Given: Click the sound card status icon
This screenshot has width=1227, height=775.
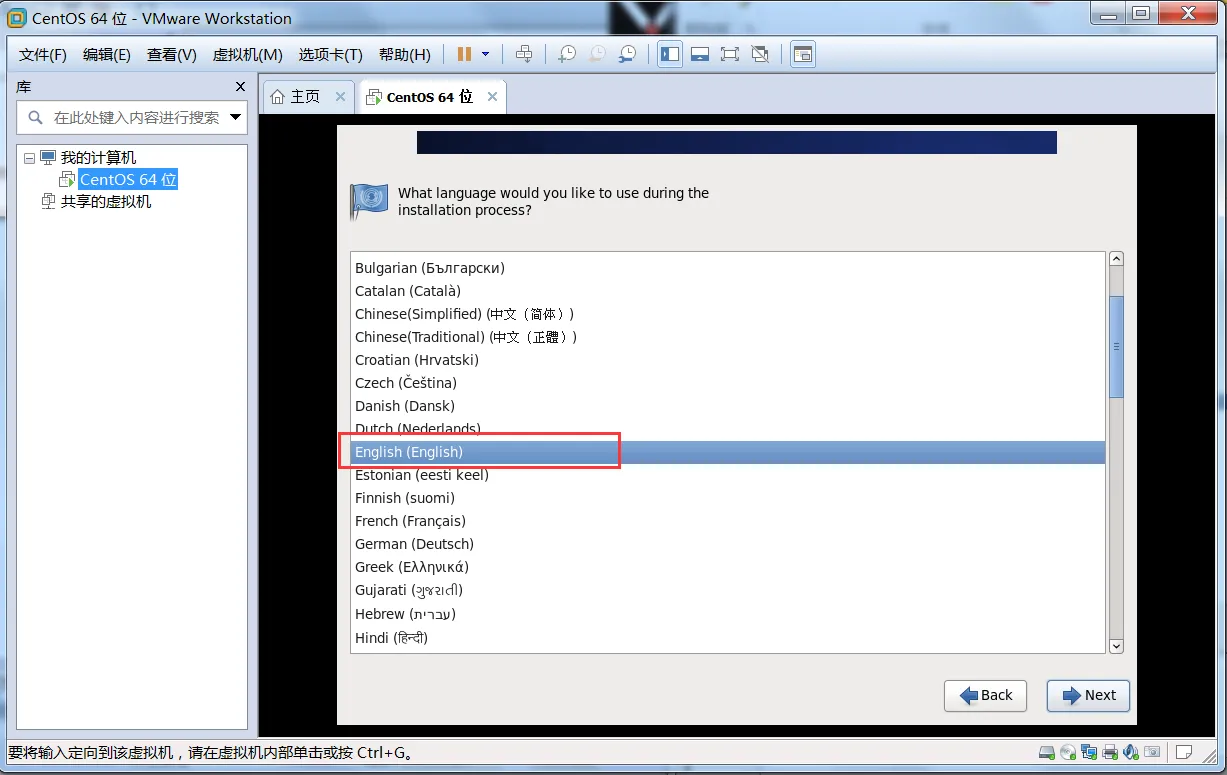Looking at the screenshot, I should coord(1131,752).
